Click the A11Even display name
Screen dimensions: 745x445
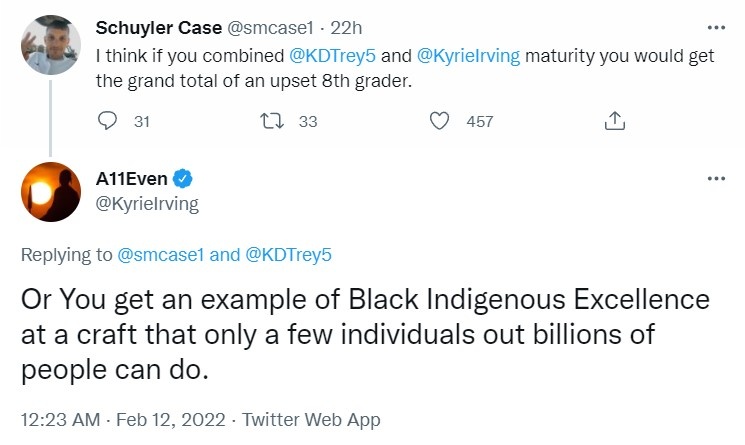(x=132, y=179)
